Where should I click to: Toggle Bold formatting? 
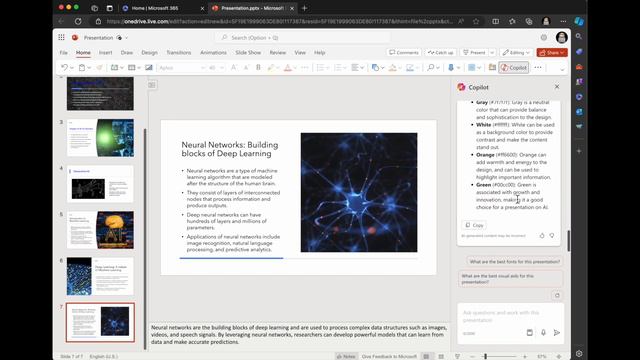pyautogui.click(x=258, y=68)
